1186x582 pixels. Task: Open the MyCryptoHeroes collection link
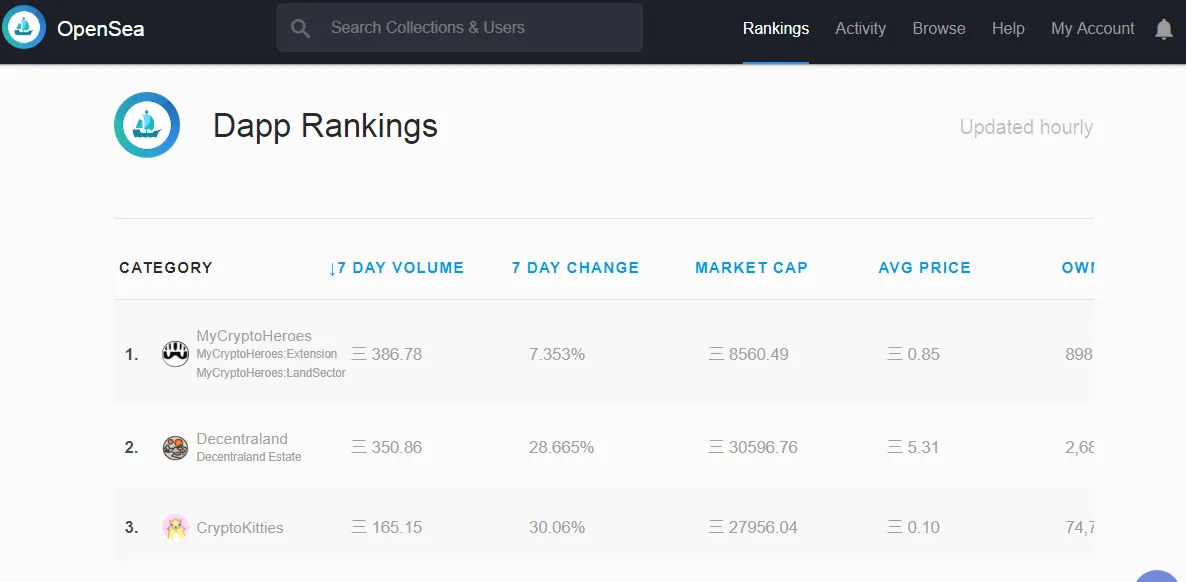click(x=254, y=336)
